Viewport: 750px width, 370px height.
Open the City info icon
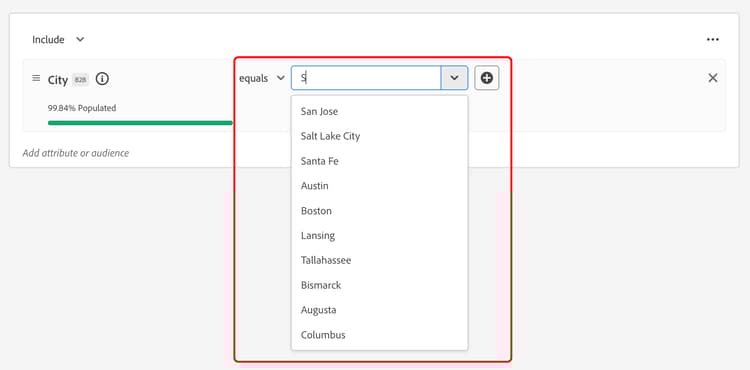point(102,78)
